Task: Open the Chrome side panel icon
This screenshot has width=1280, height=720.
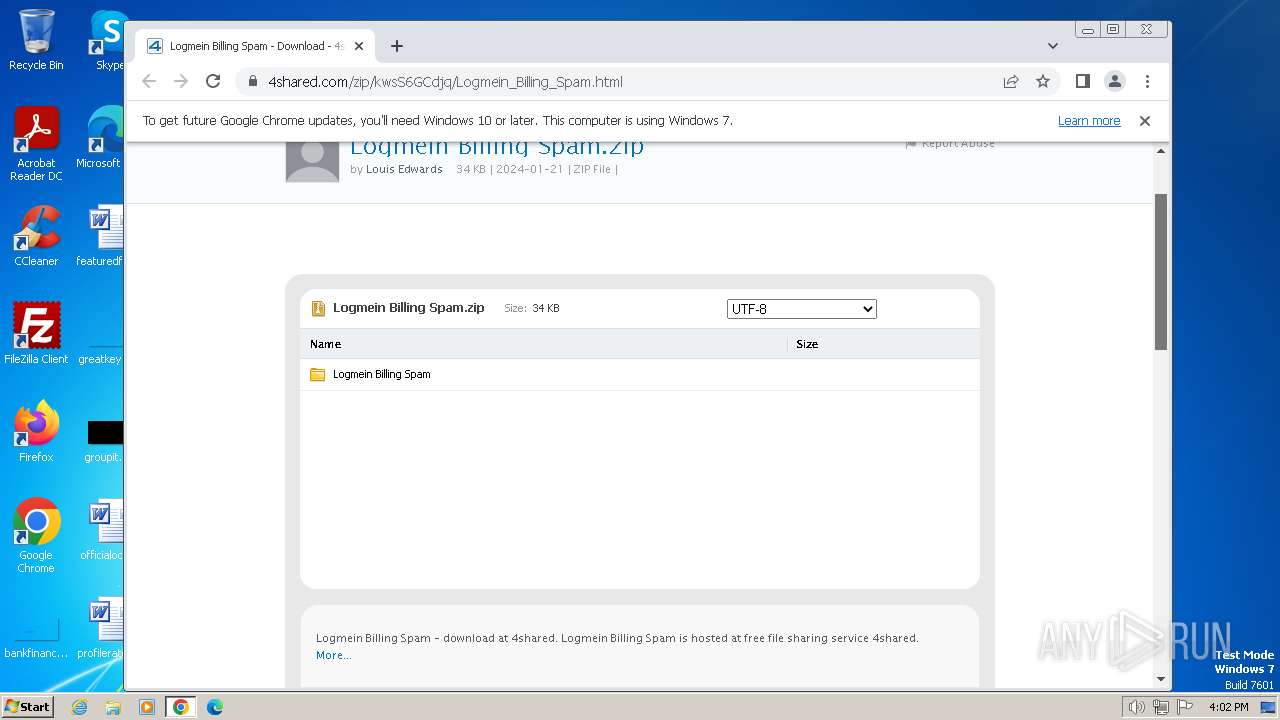Action: coord(1082,82)
